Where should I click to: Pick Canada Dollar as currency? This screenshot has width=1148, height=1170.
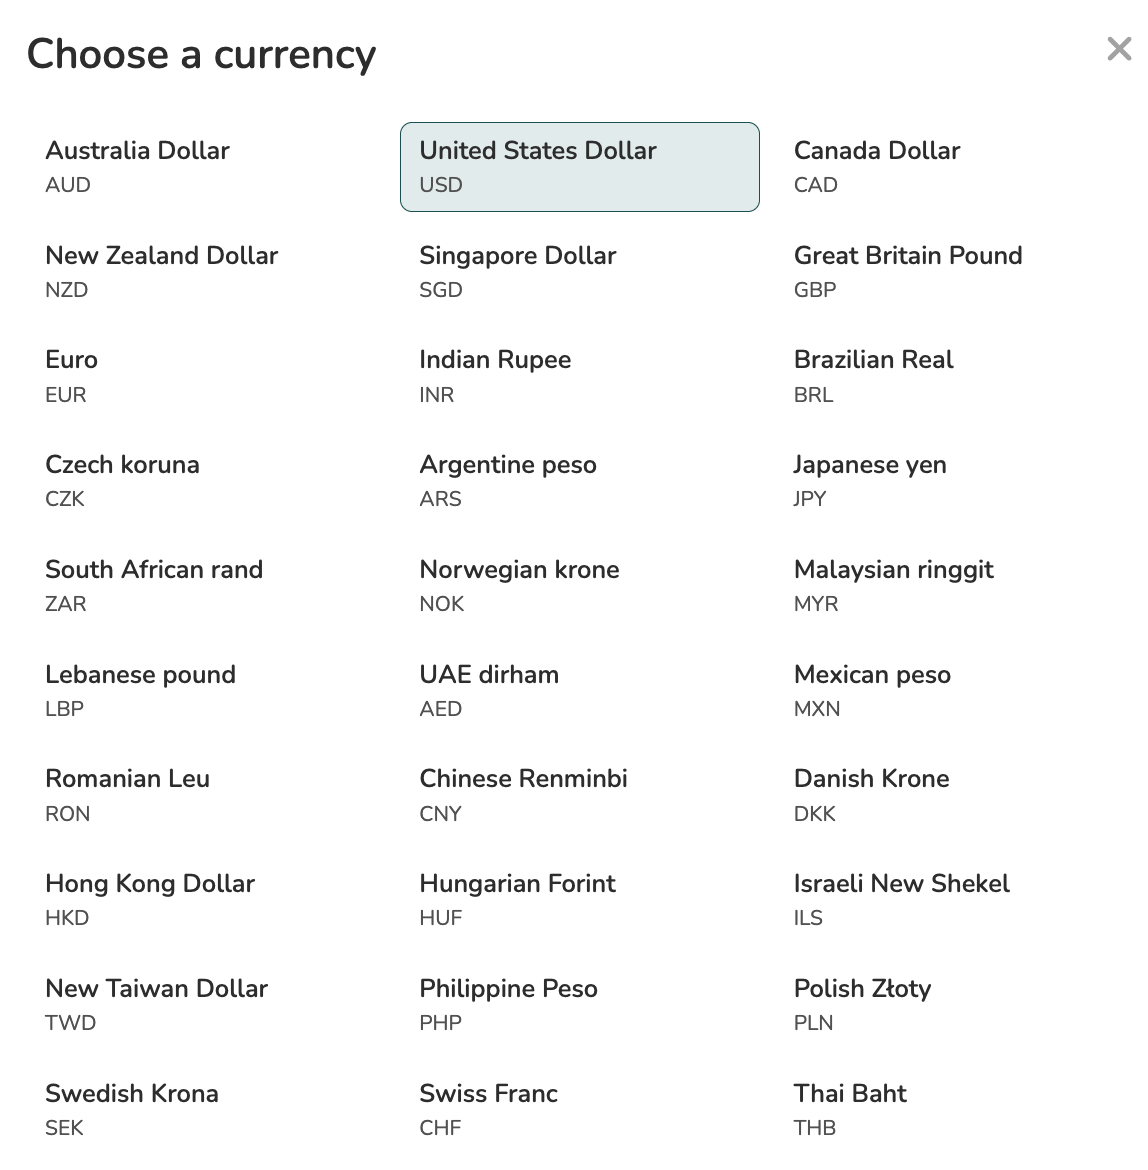tap(876, 166)
